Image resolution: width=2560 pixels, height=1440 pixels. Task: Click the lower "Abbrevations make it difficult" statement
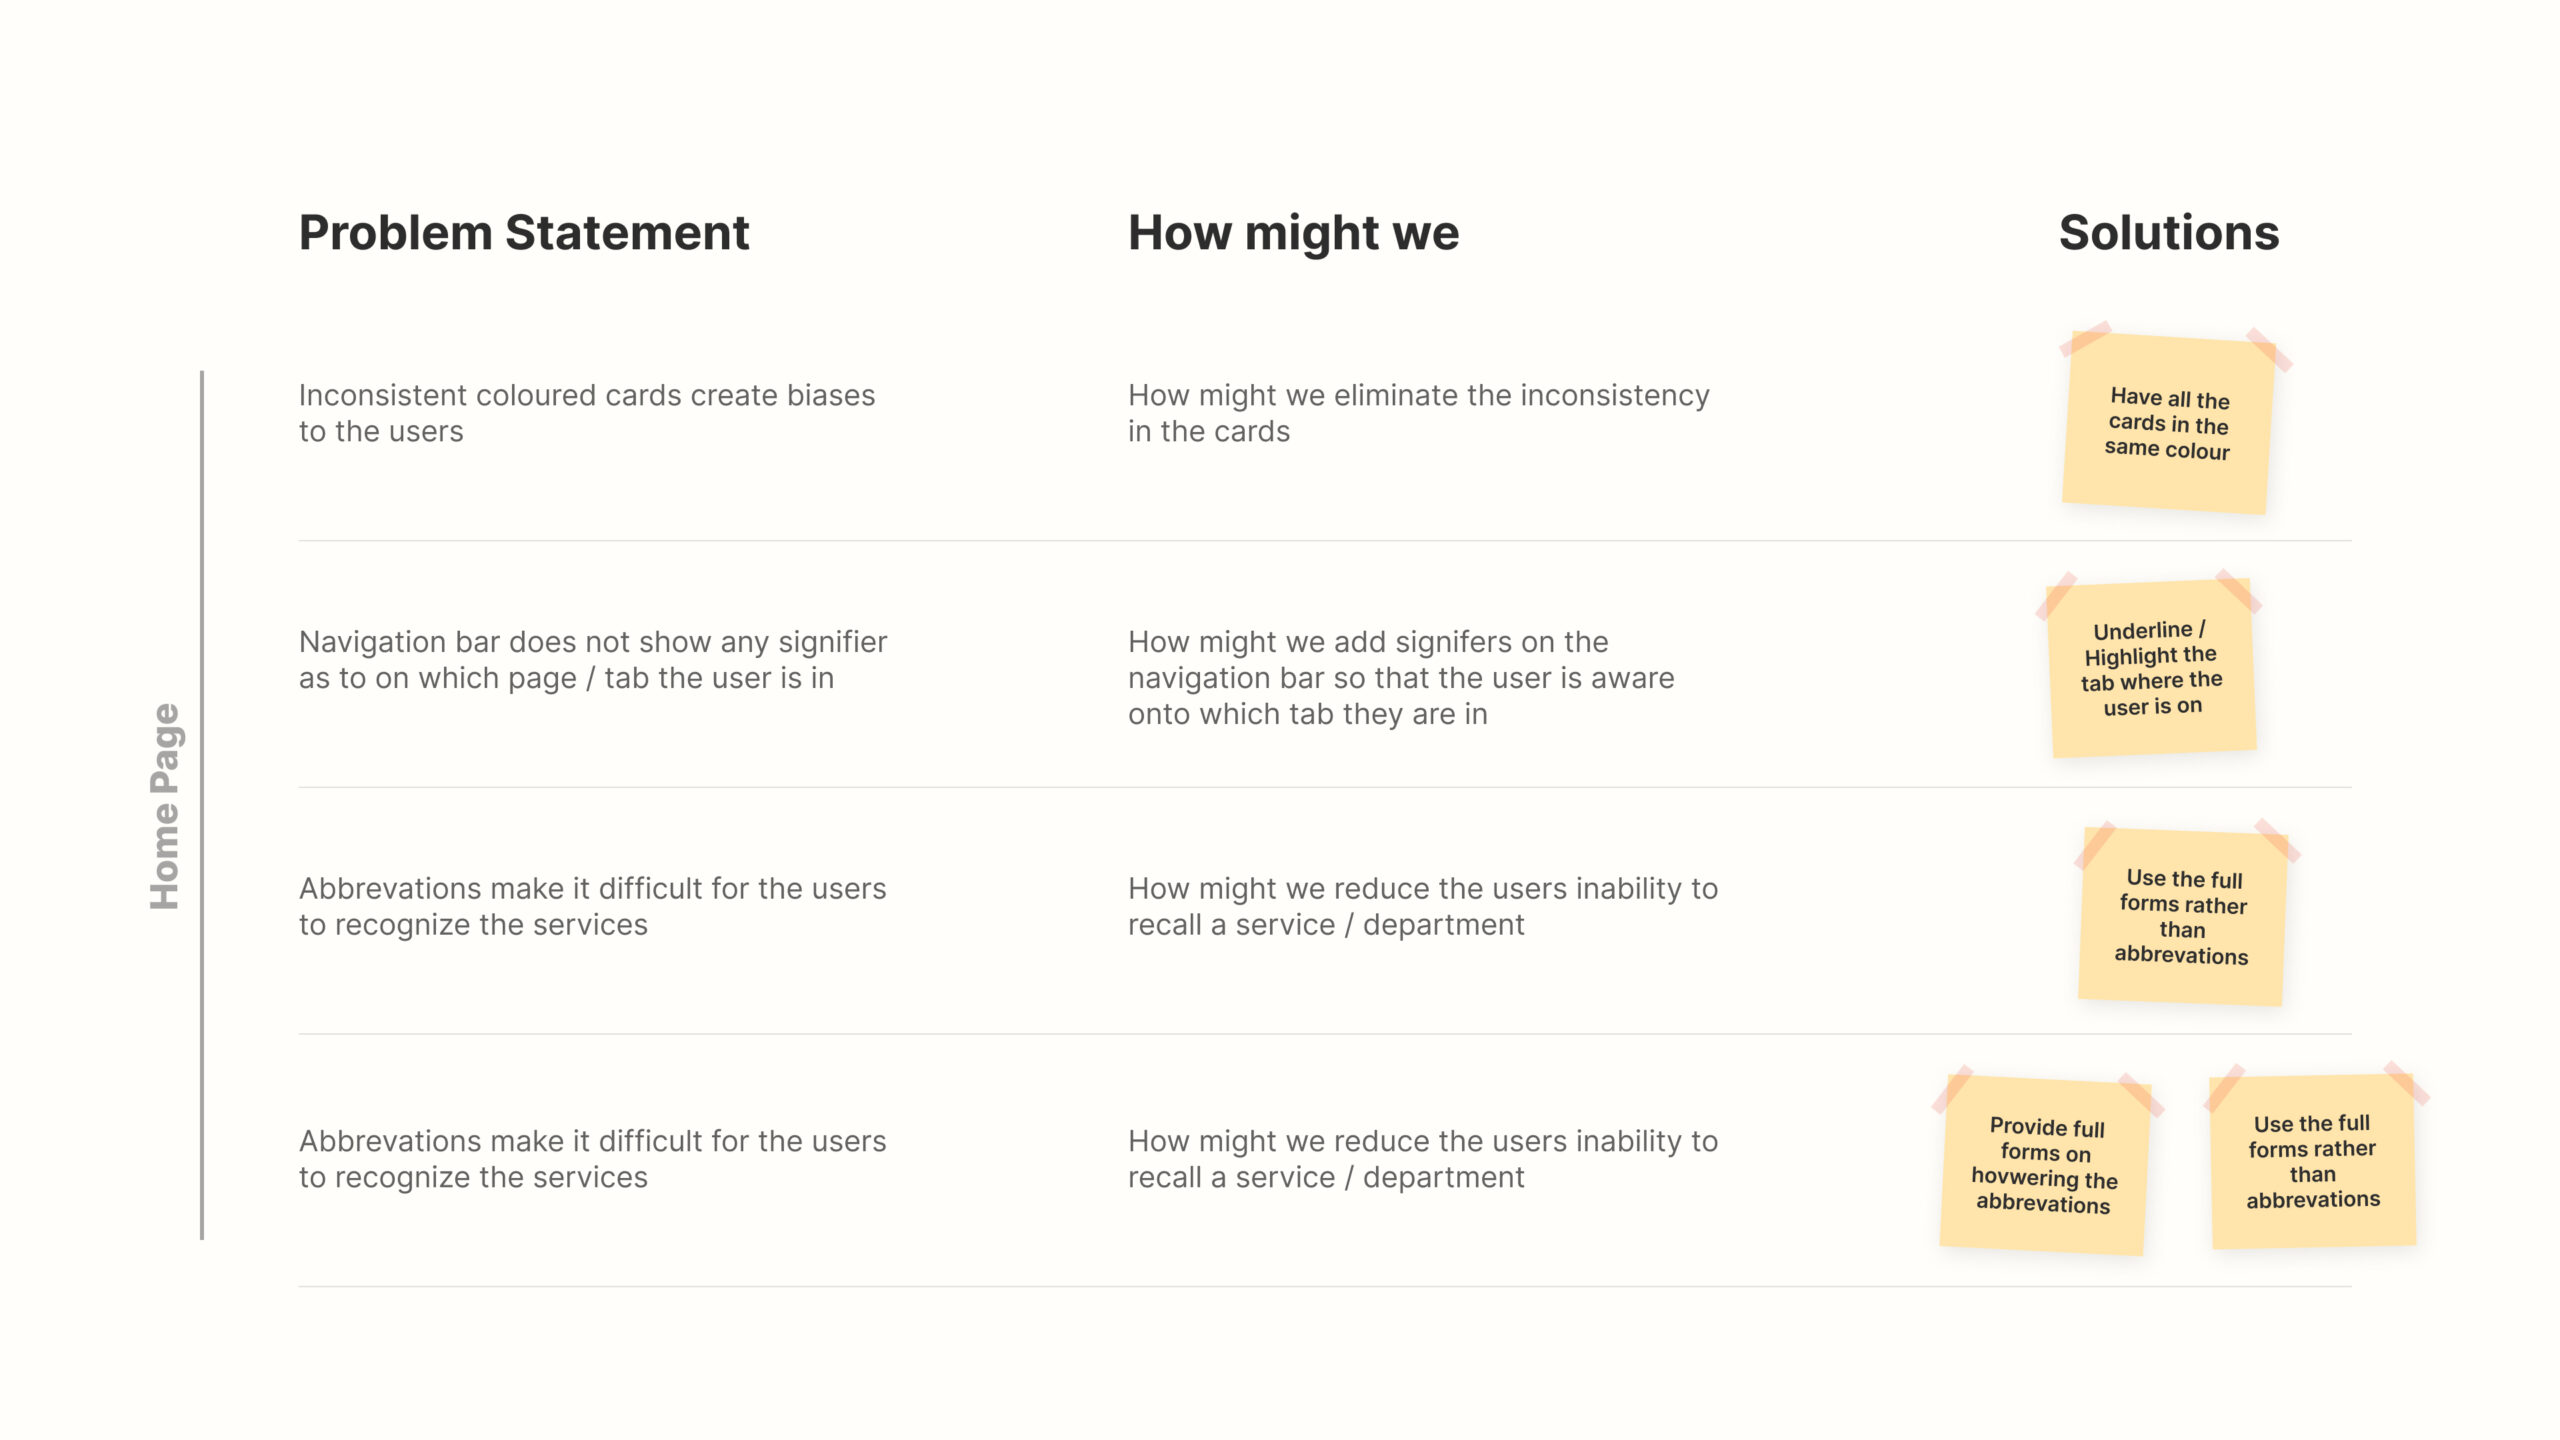(x=592, y=1159)
